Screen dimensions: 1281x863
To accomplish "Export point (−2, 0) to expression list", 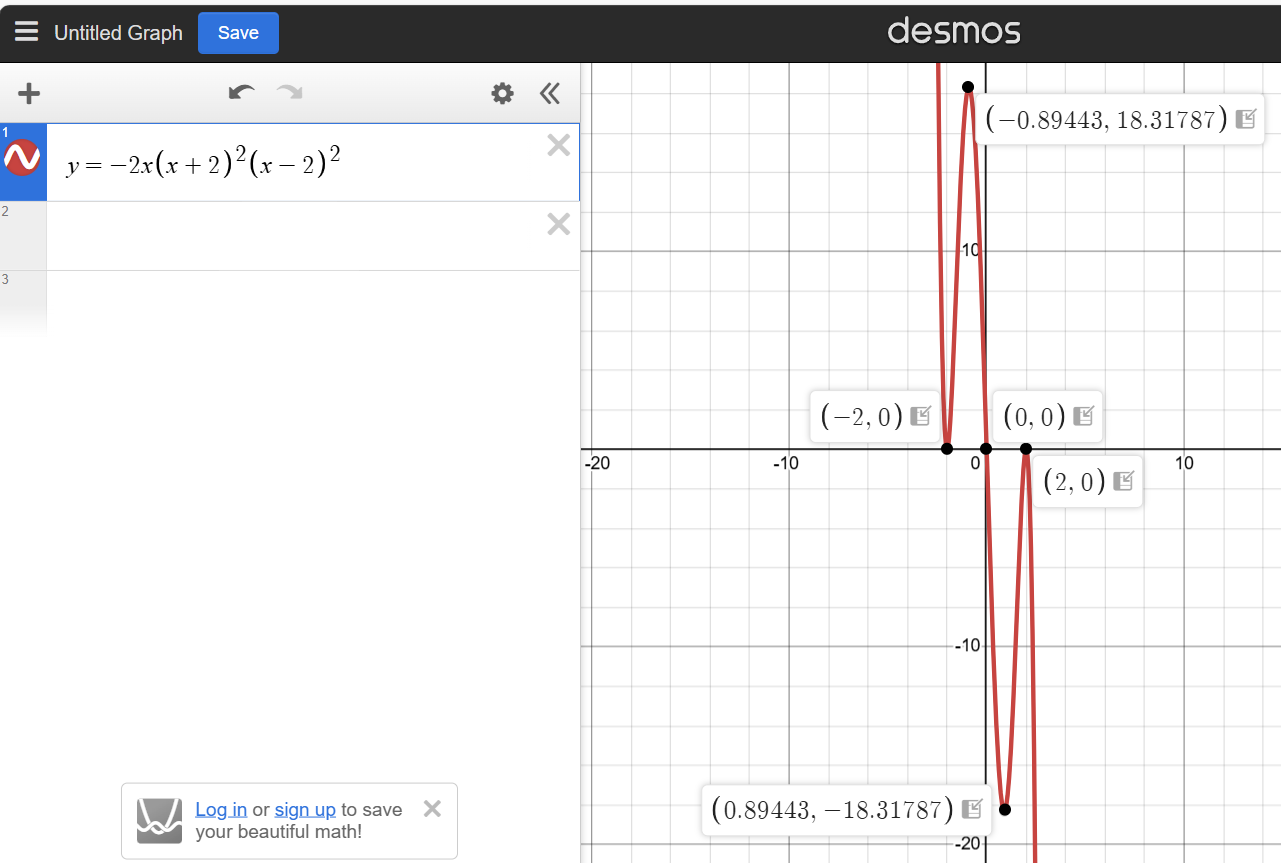I will coord(920,416).
